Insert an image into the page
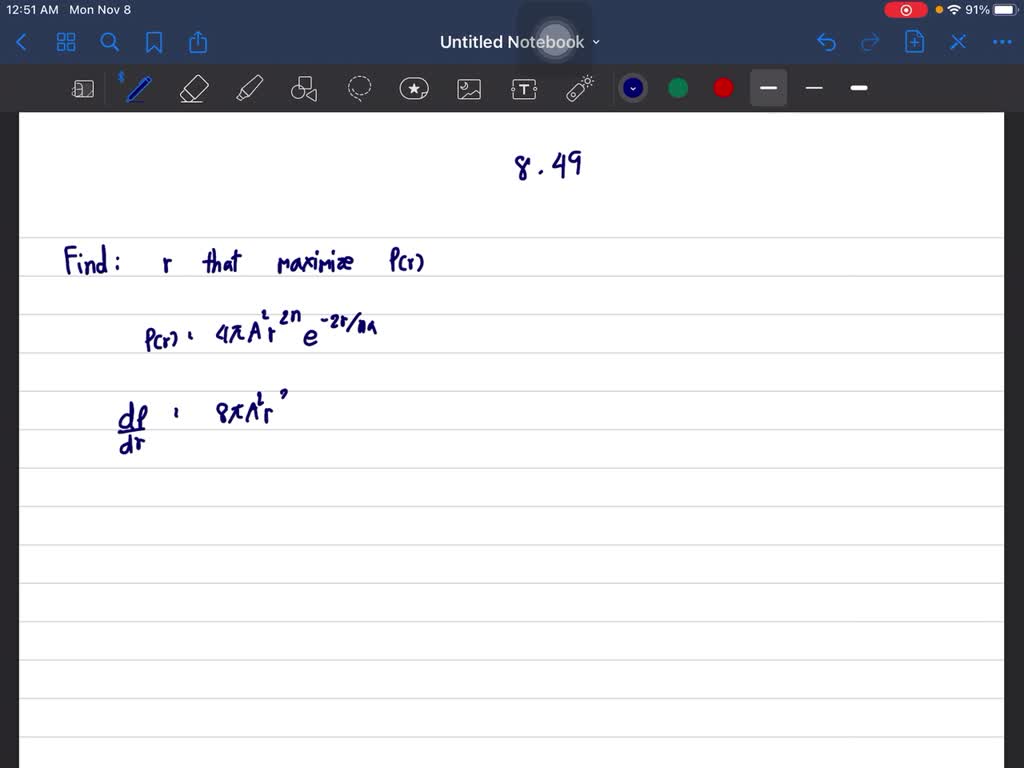The image size is (1024, 768). click(x=469, y=88)
